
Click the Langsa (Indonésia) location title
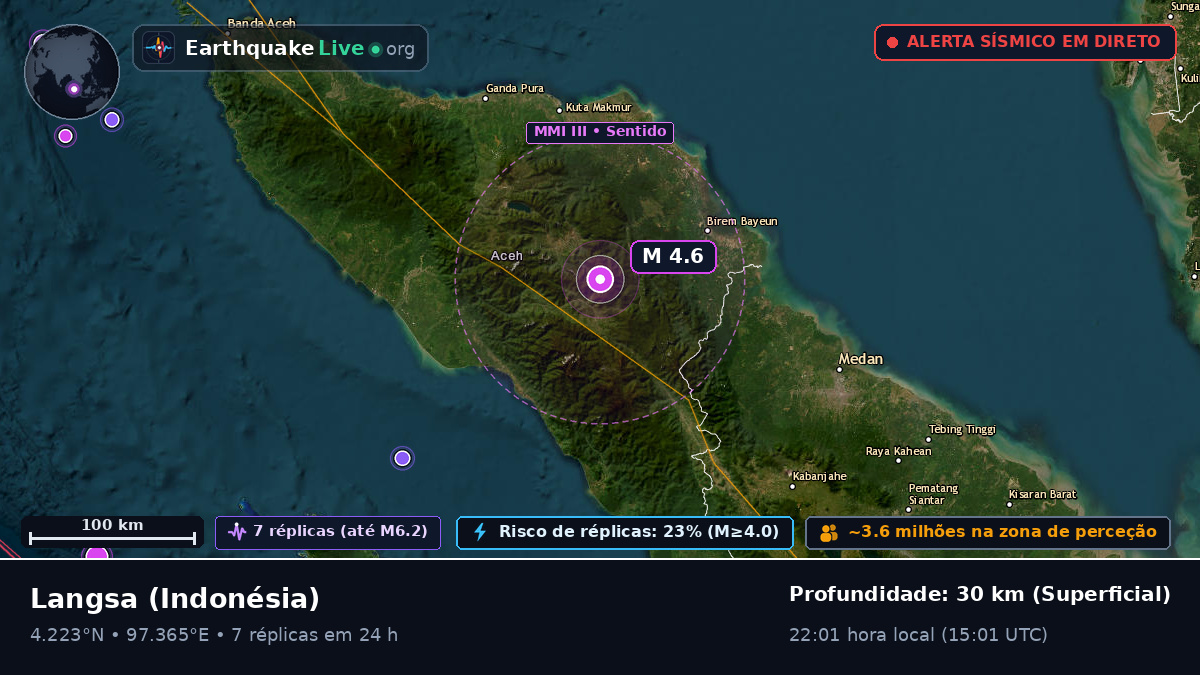pyautogui.click(x=175, y=598)
